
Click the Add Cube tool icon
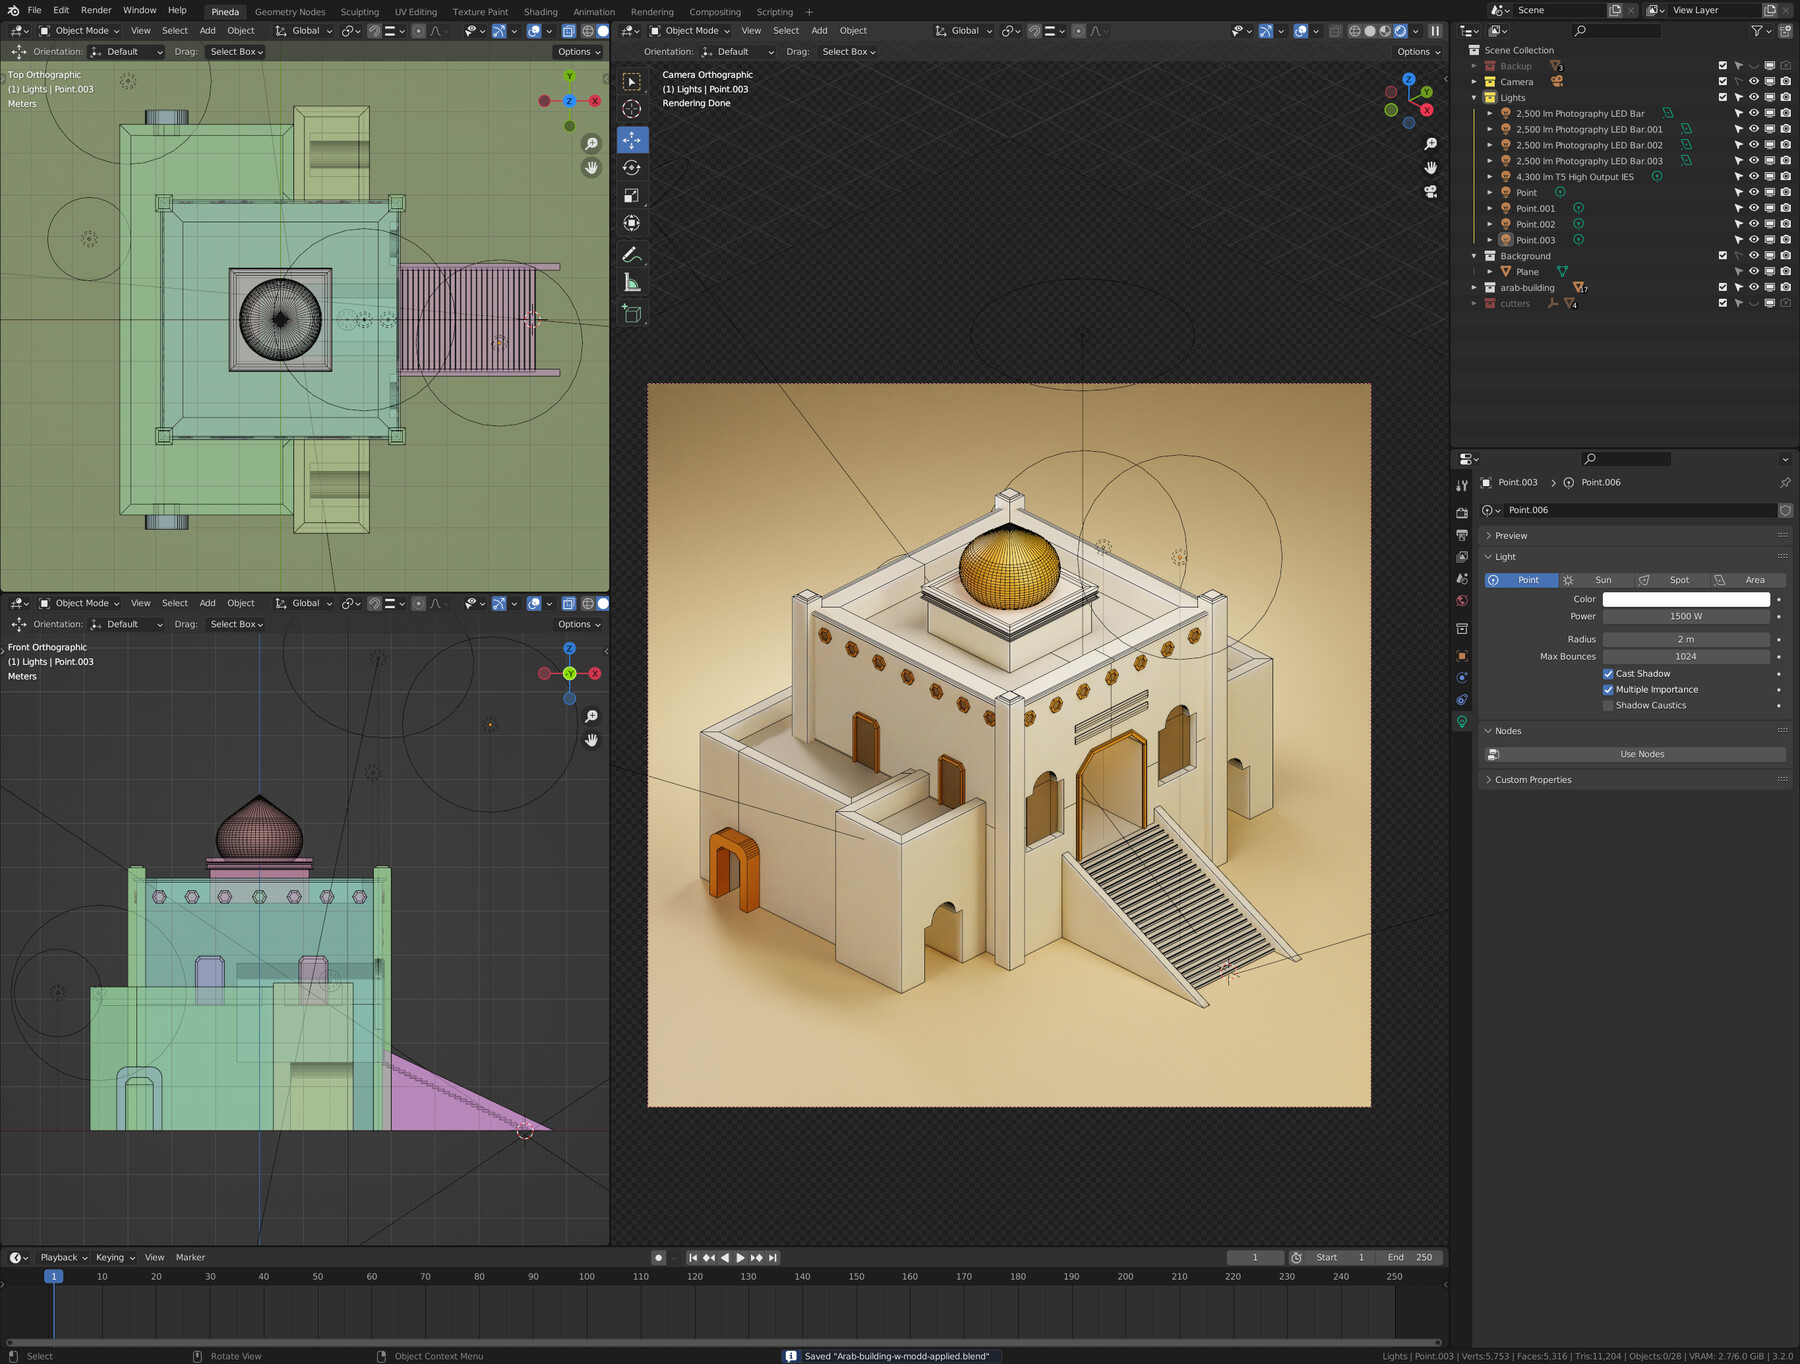tap(632, 313)
